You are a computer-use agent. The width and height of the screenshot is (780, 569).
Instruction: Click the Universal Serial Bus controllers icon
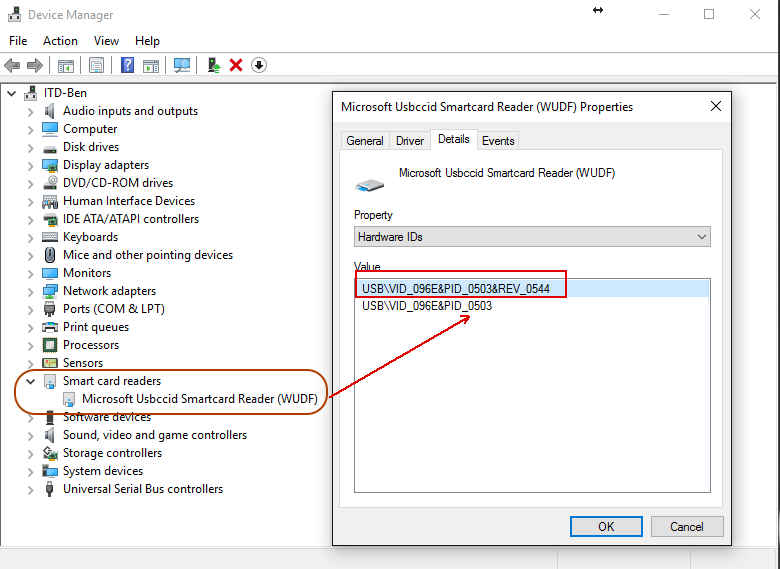[x=50, y=489]
